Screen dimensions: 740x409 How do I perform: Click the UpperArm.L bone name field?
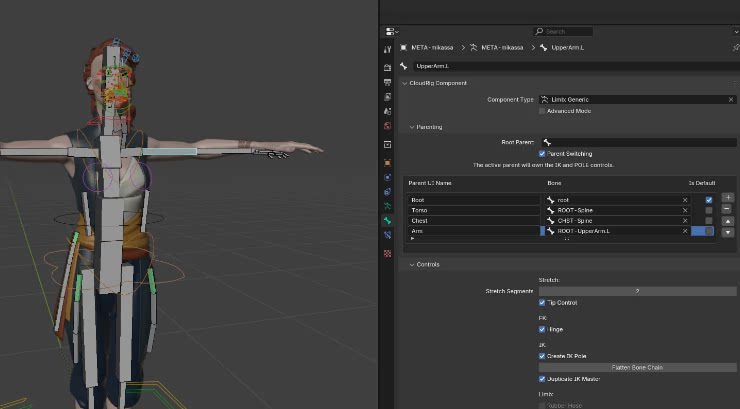pyautogui.click(x=576, y=66)
